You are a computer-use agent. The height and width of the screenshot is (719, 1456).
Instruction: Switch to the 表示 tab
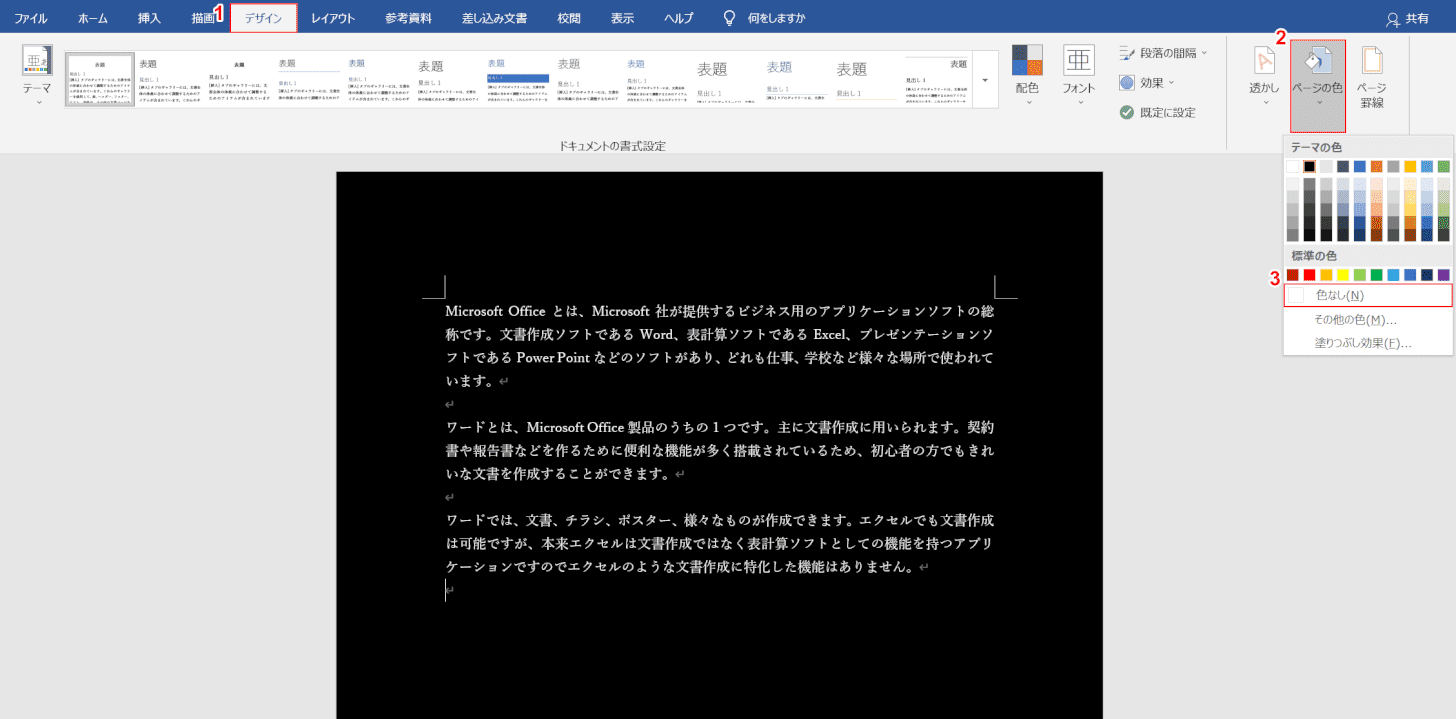point(622,18)
